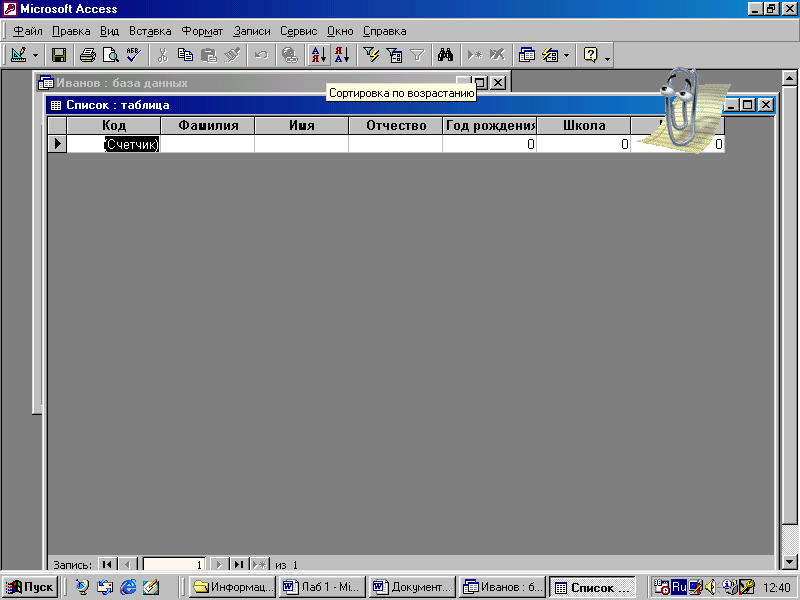This screenshot has height=600, width=800.
Task: Apply Filter by Selection icon
Action: 371,55
